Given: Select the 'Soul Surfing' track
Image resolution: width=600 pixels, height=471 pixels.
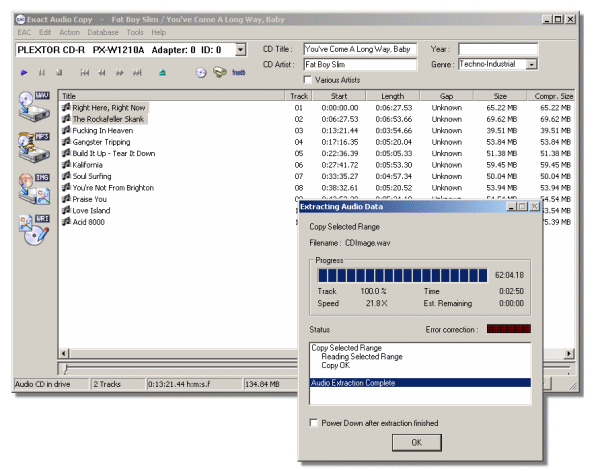Looking at the screenshot, I should [x=92, y=176].
